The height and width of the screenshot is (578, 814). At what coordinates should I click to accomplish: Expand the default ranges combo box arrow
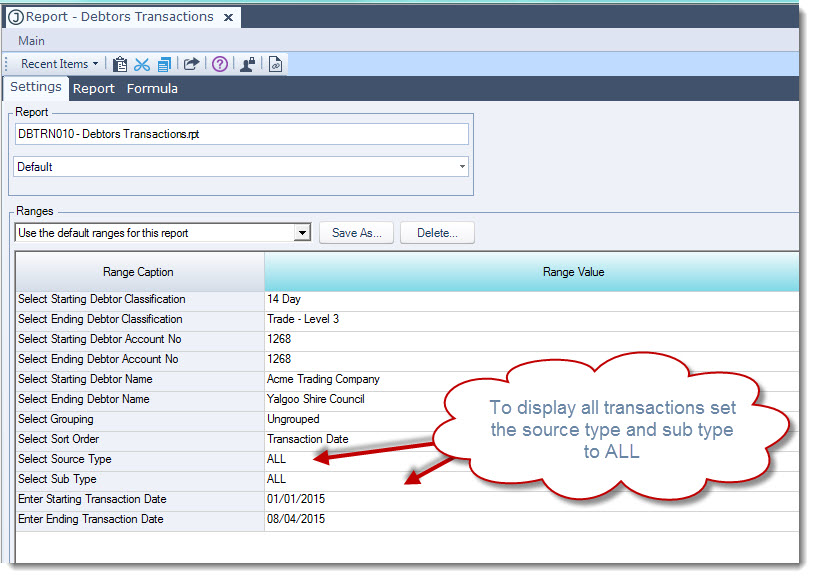(x=302, y=233)
